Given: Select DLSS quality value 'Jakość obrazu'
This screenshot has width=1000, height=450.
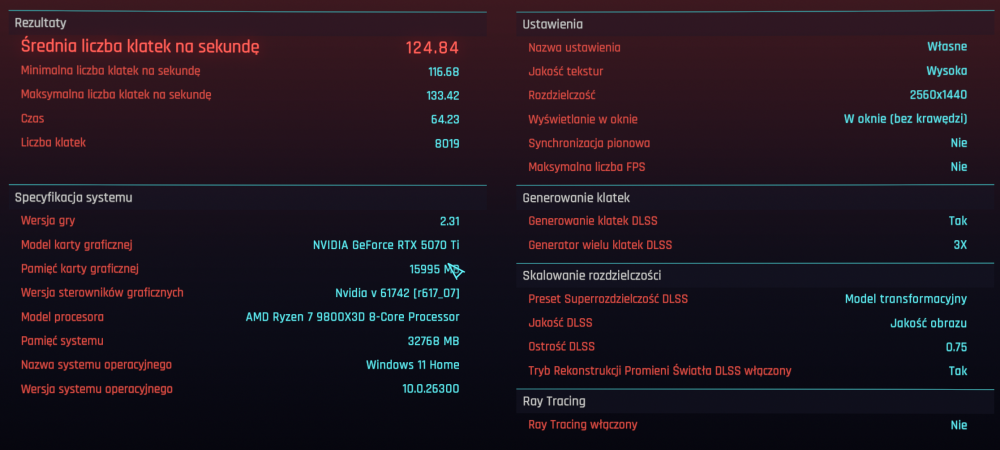Looking at the screenshot, I should tap(929, 323).
